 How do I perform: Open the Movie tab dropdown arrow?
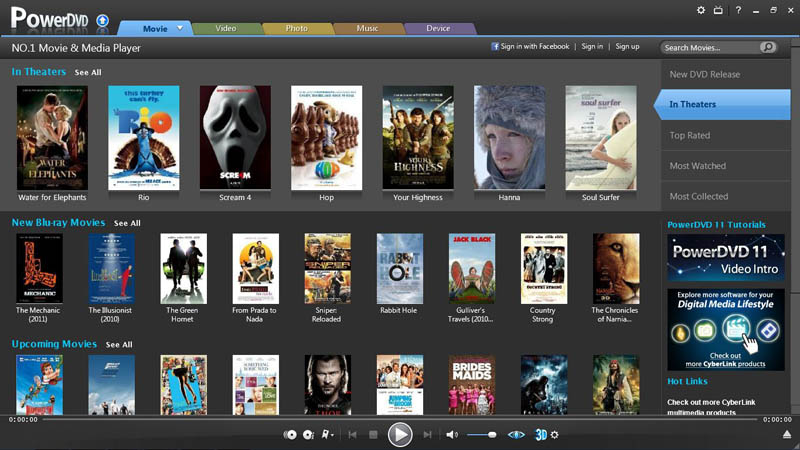tap(180, 28)
